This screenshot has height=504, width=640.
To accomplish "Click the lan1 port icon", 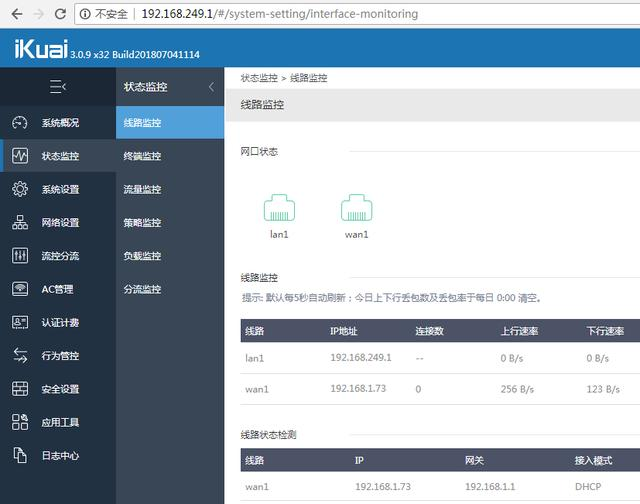I will click(x=279, y=208).
